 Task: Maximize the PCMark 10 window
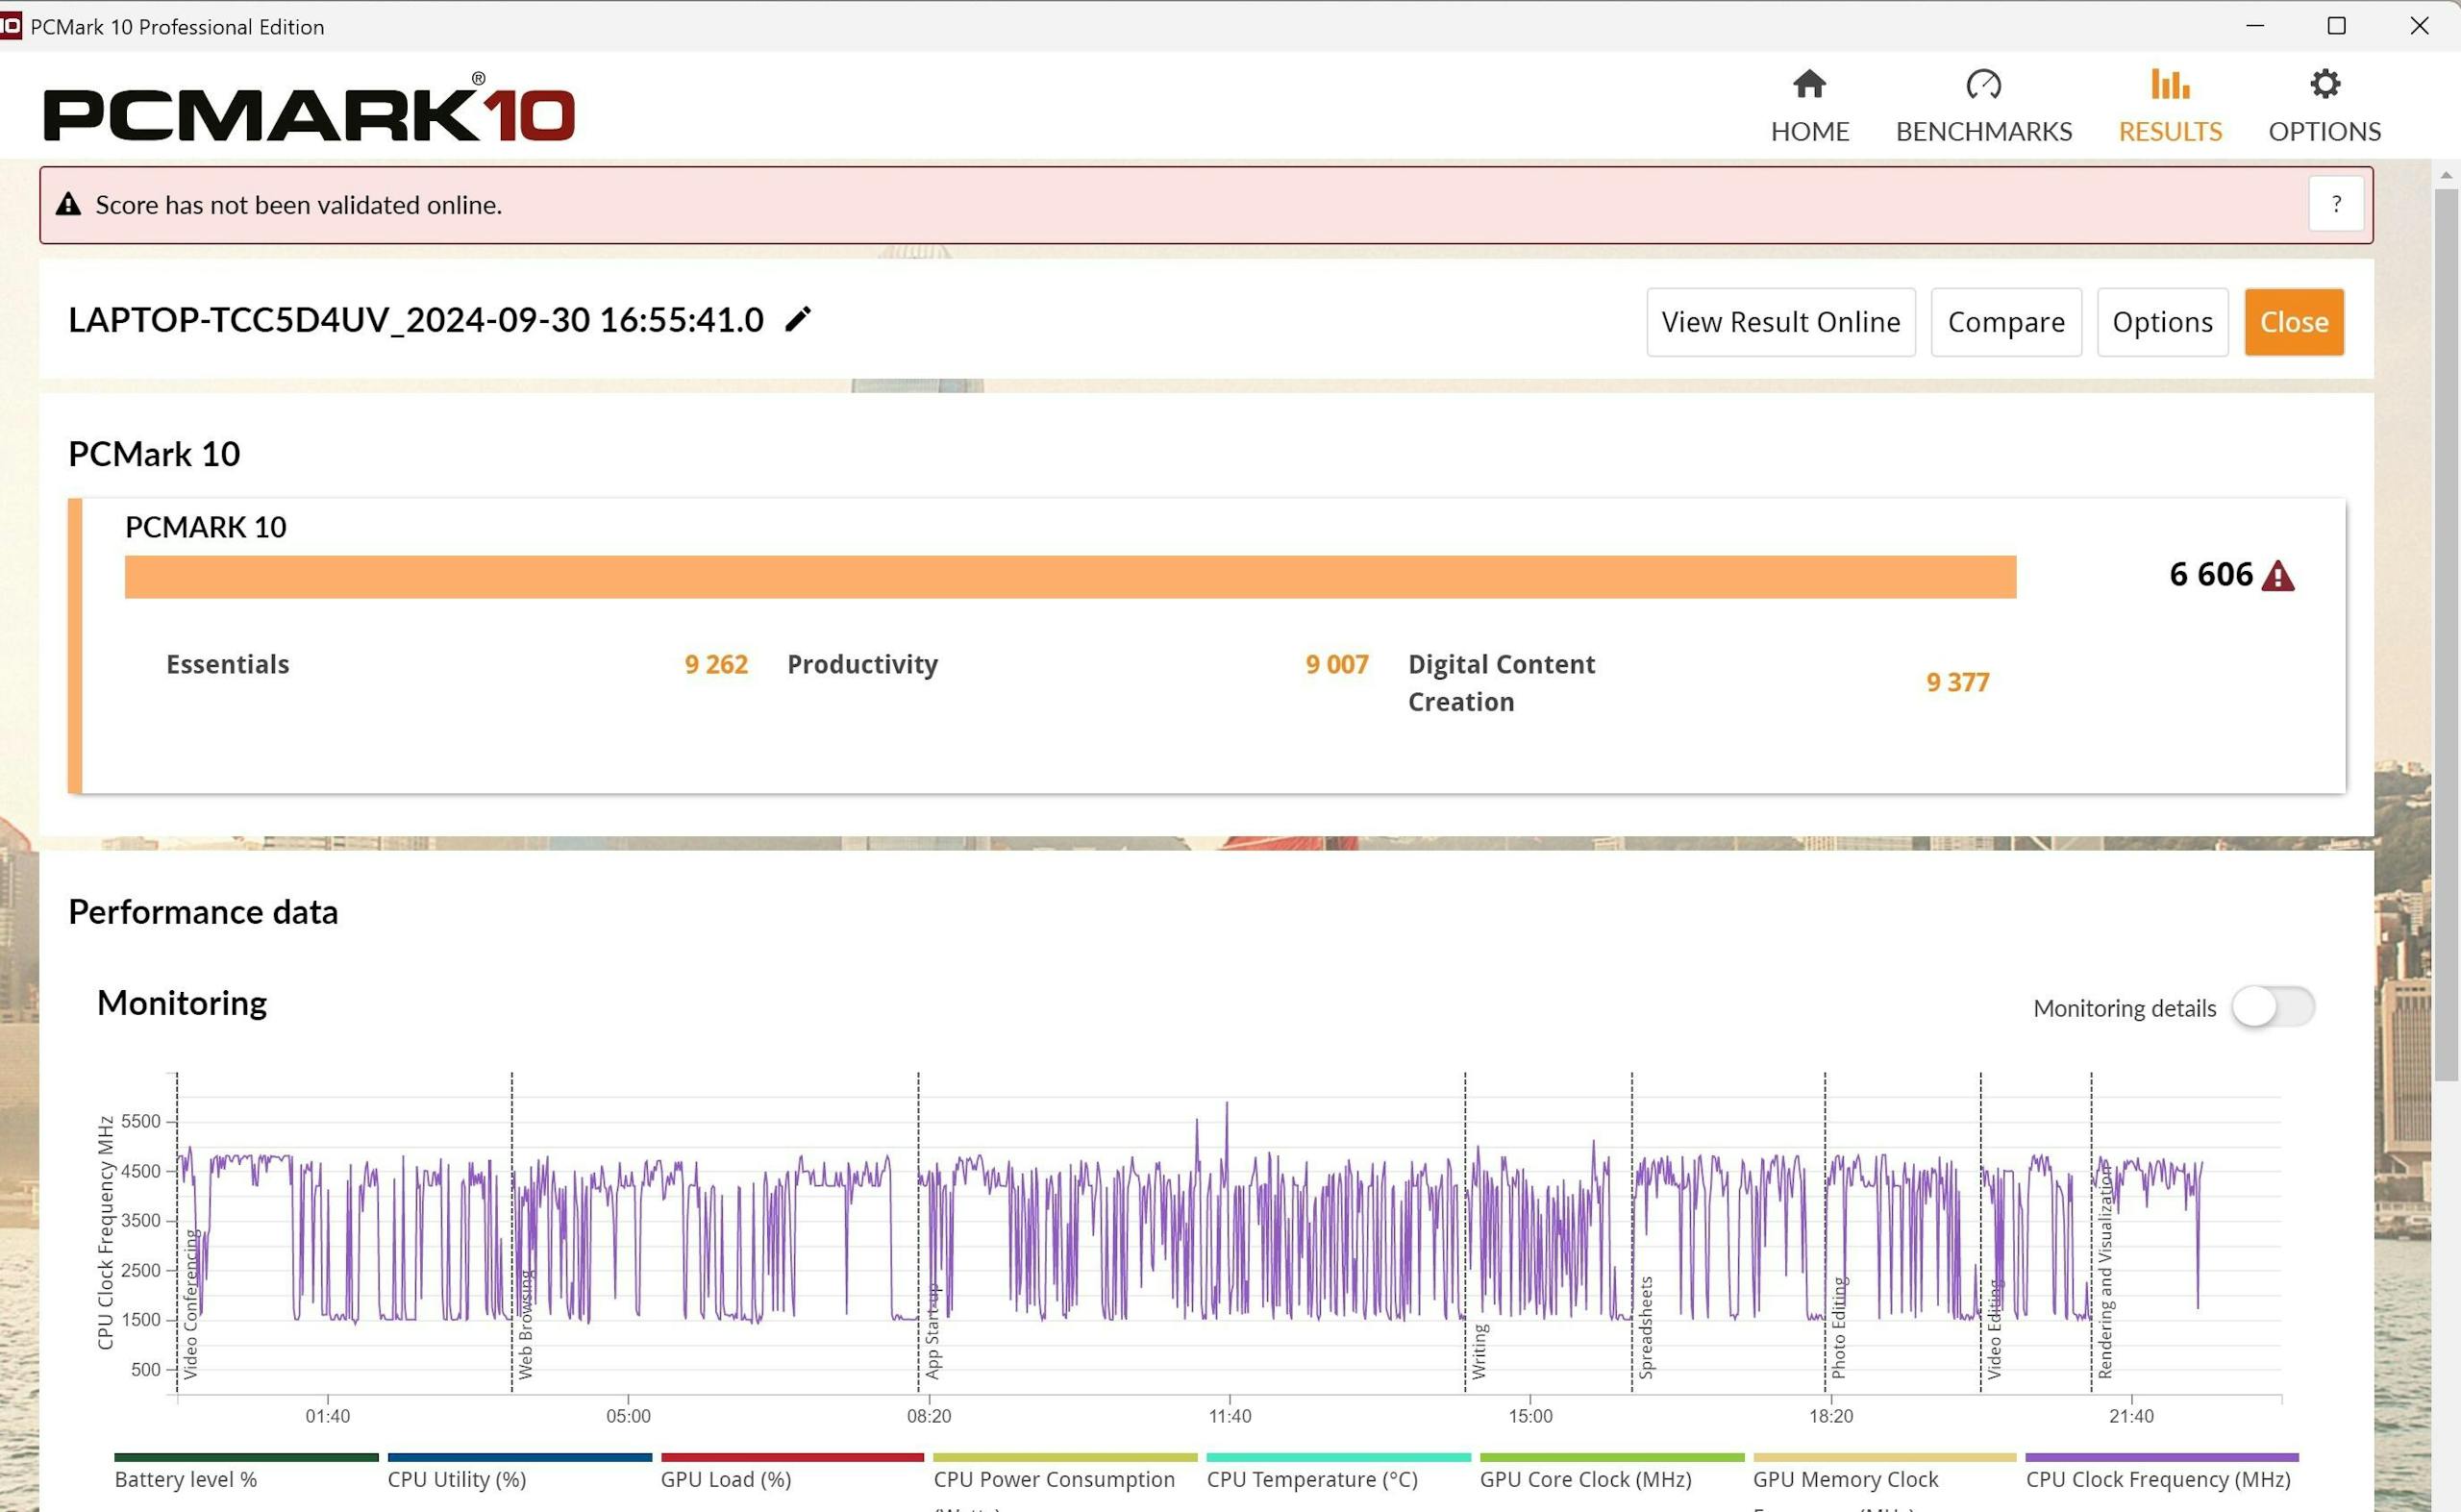pyautogui.click(x=2336, y=26)
